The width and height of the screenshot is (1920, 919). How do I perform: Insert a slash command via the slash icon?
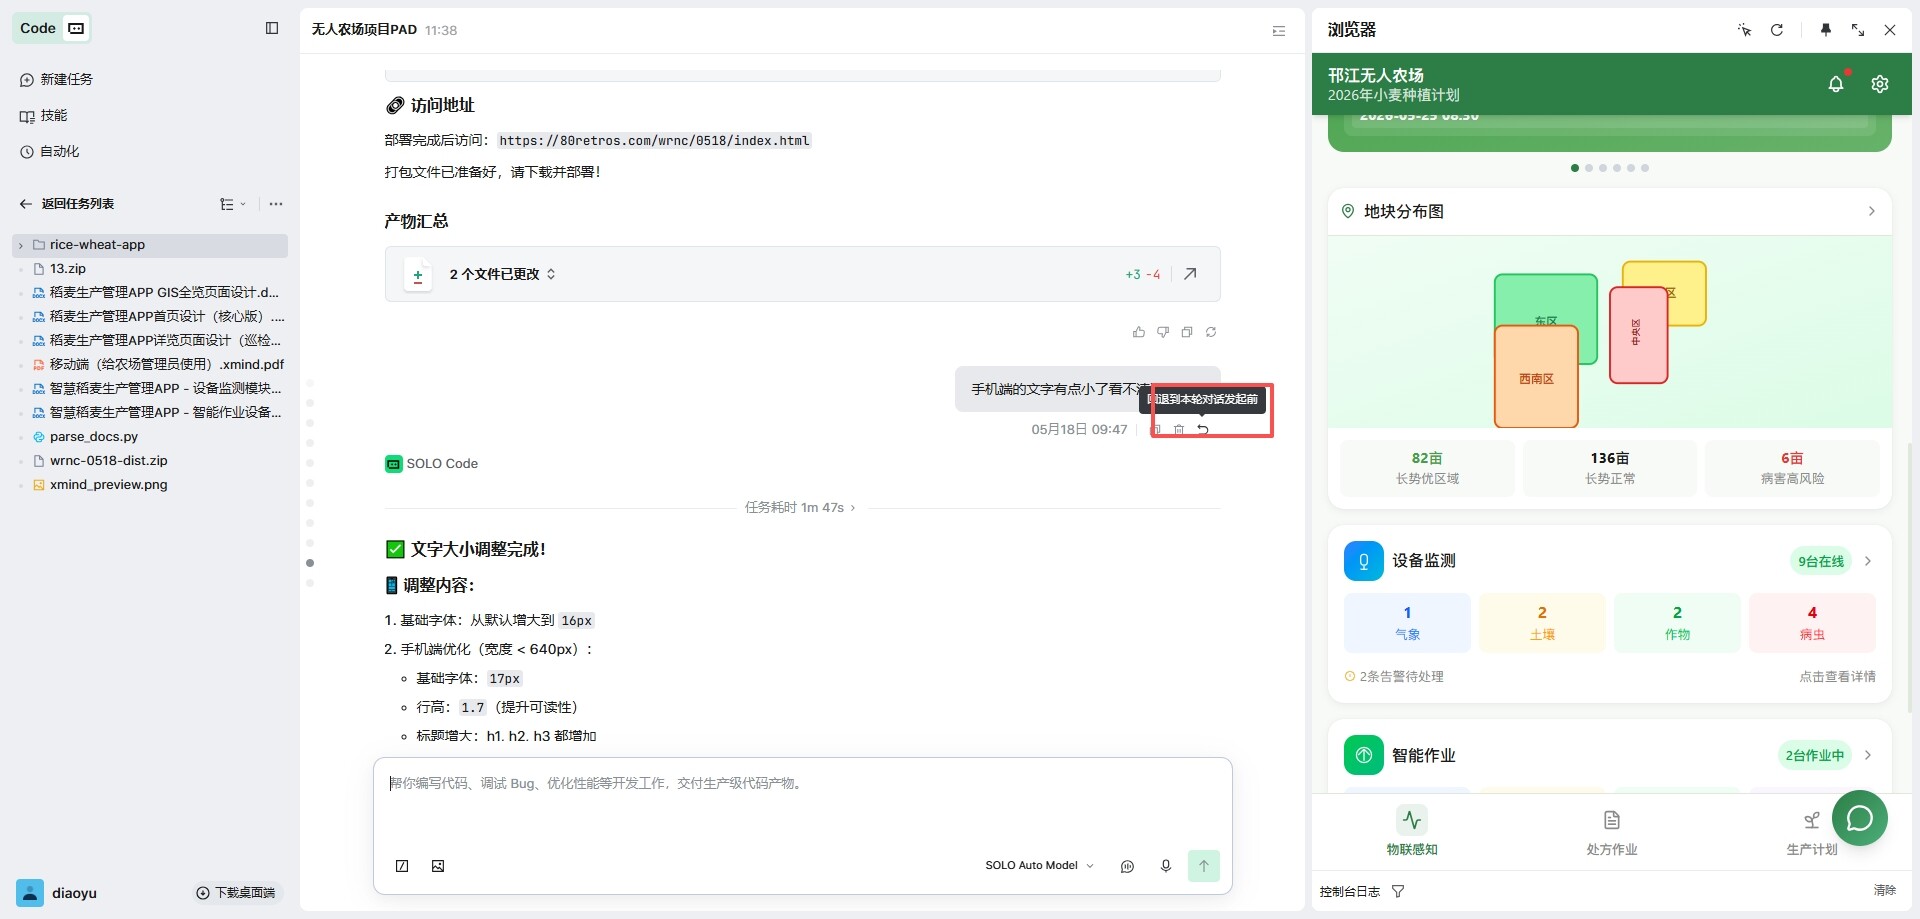click(402, 866)
